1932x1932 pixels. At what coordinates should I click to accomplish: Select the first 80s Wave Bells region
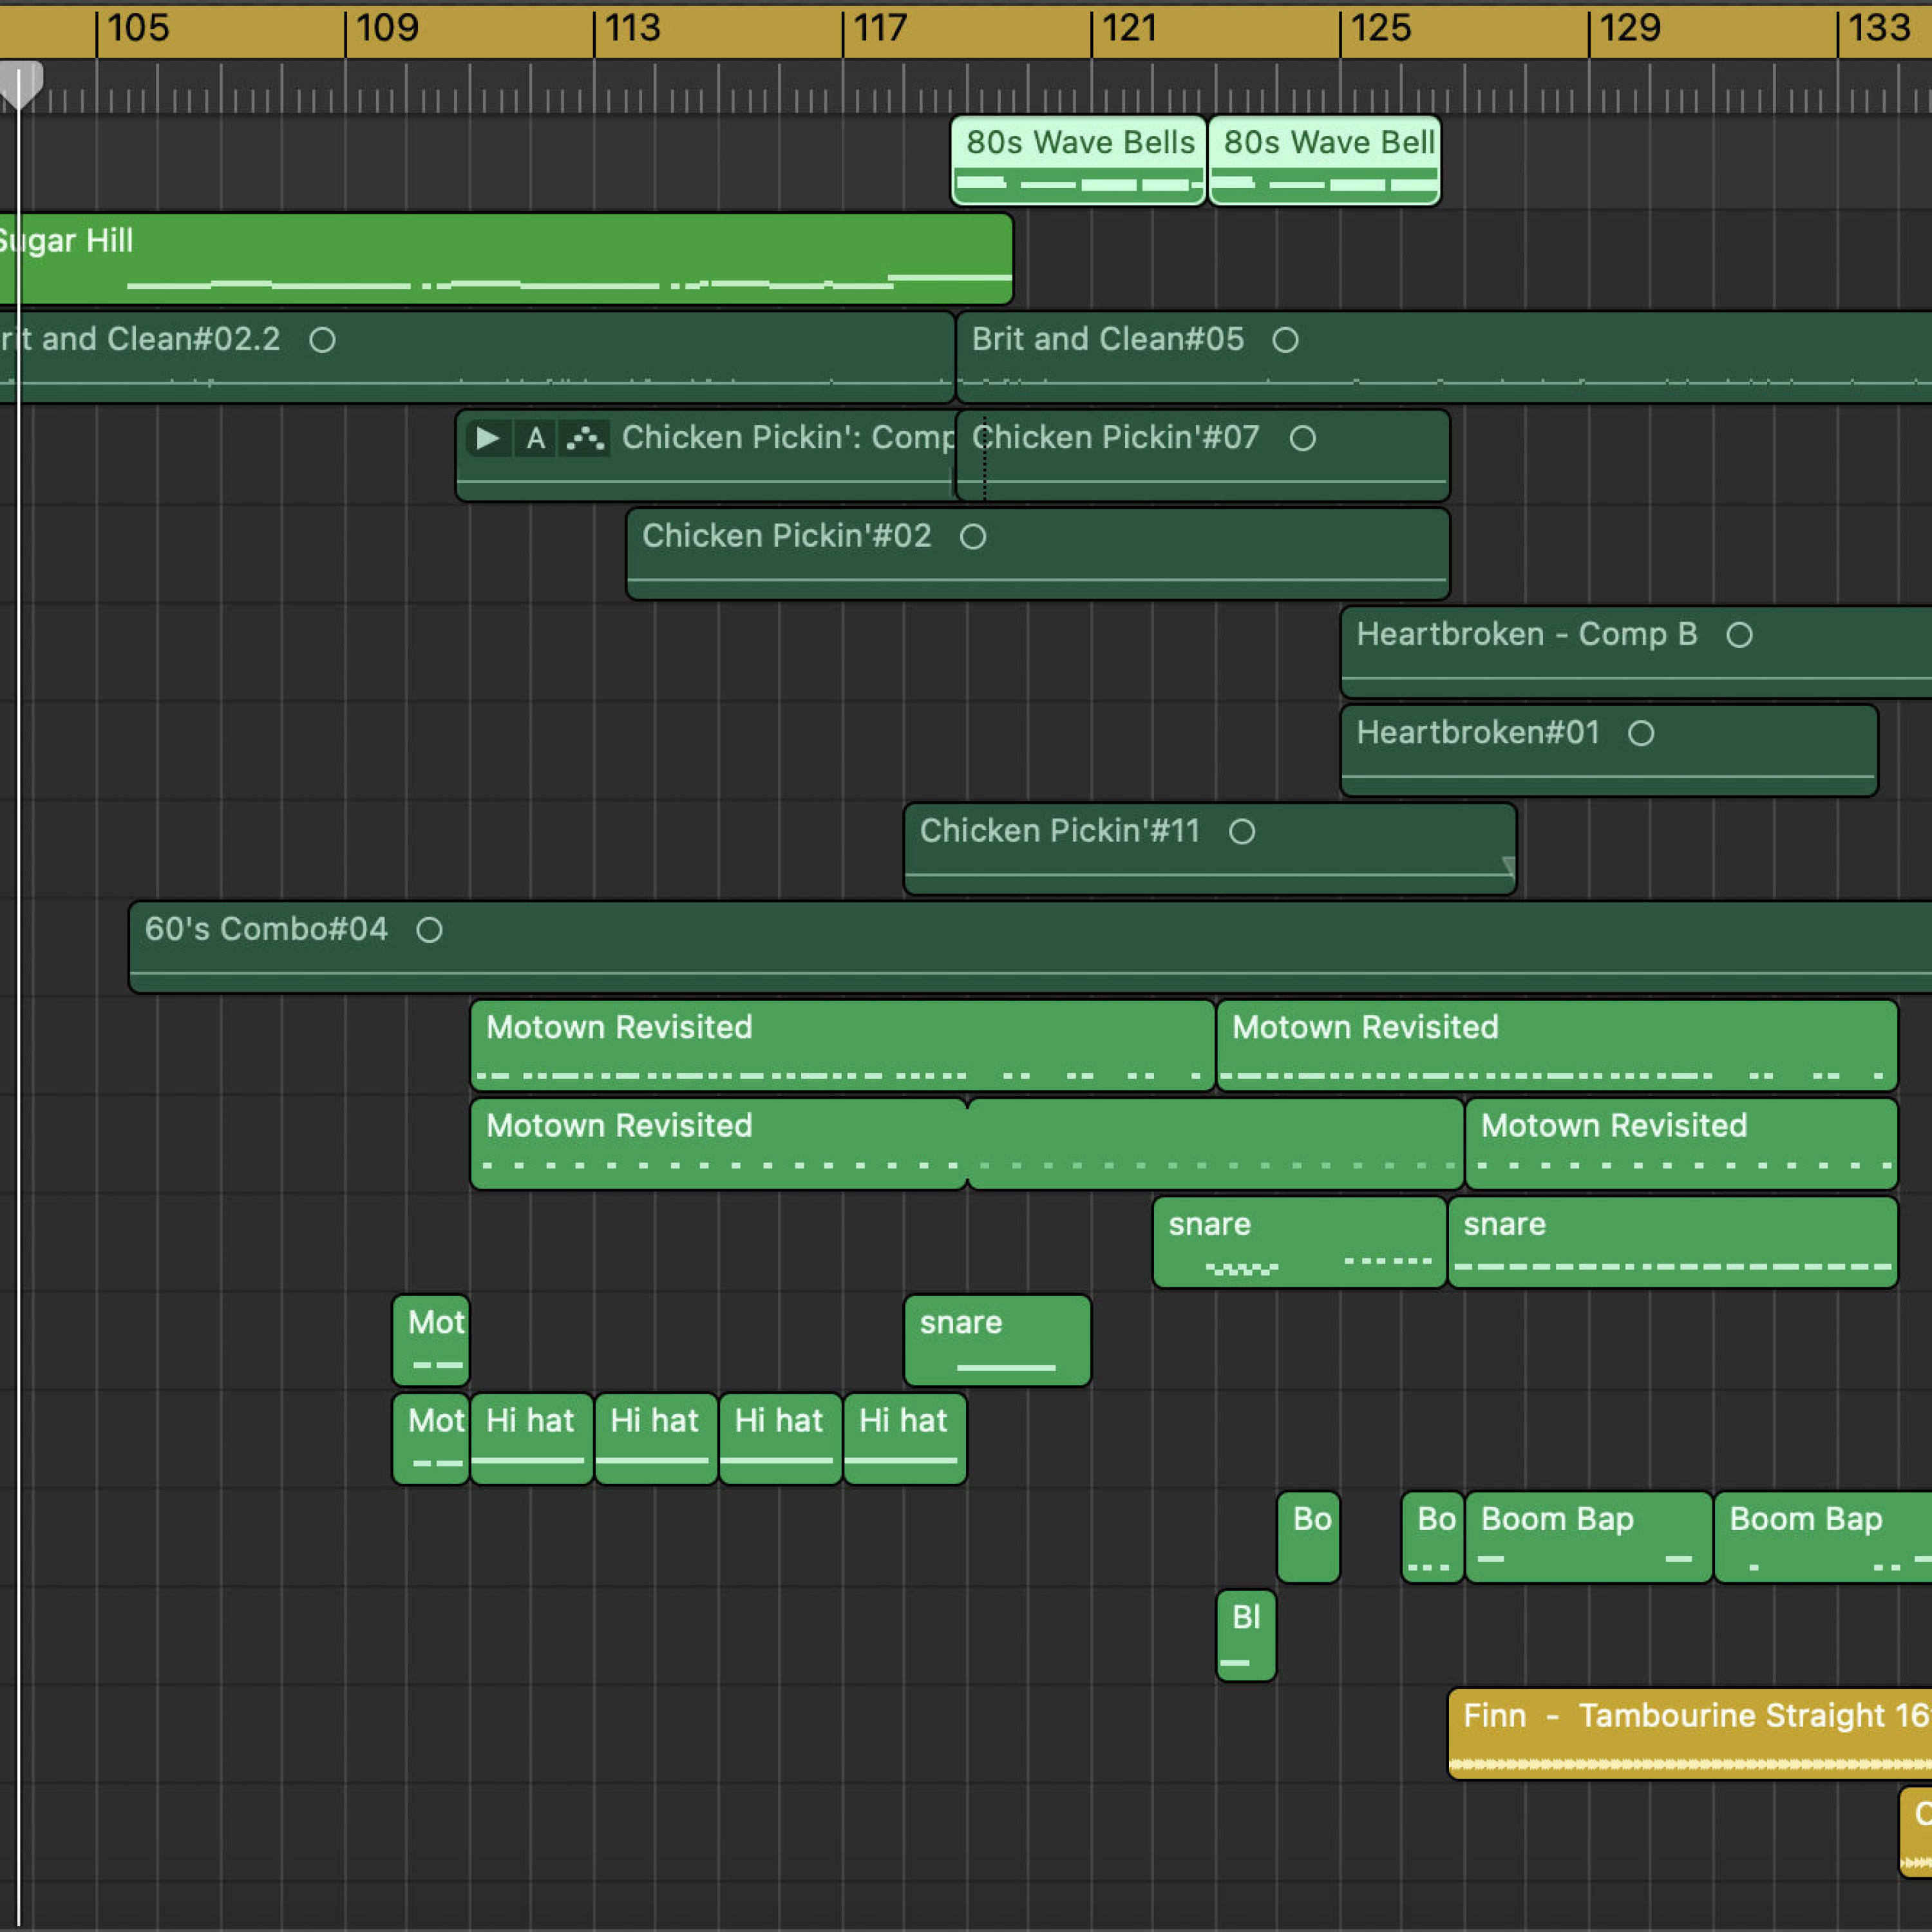point(1078,160)
